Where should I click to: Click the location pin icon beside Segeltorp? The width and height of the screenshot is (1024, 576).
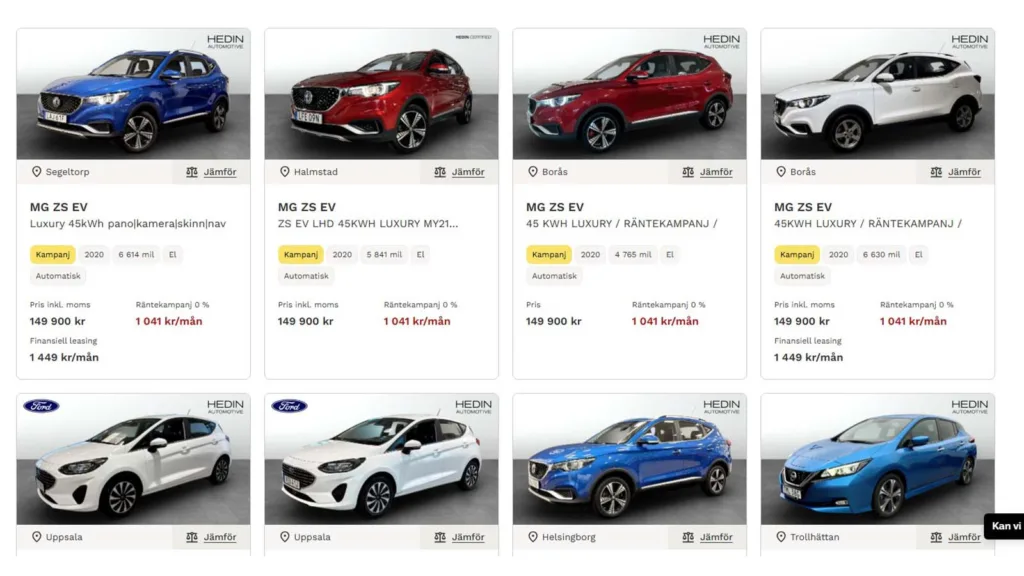[37, 172]
